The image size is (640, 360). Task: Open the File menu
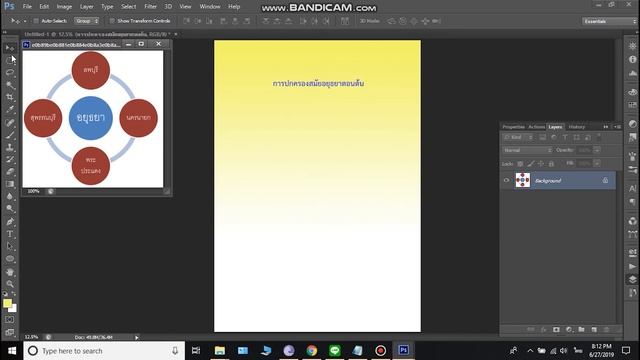pos(27,7)
